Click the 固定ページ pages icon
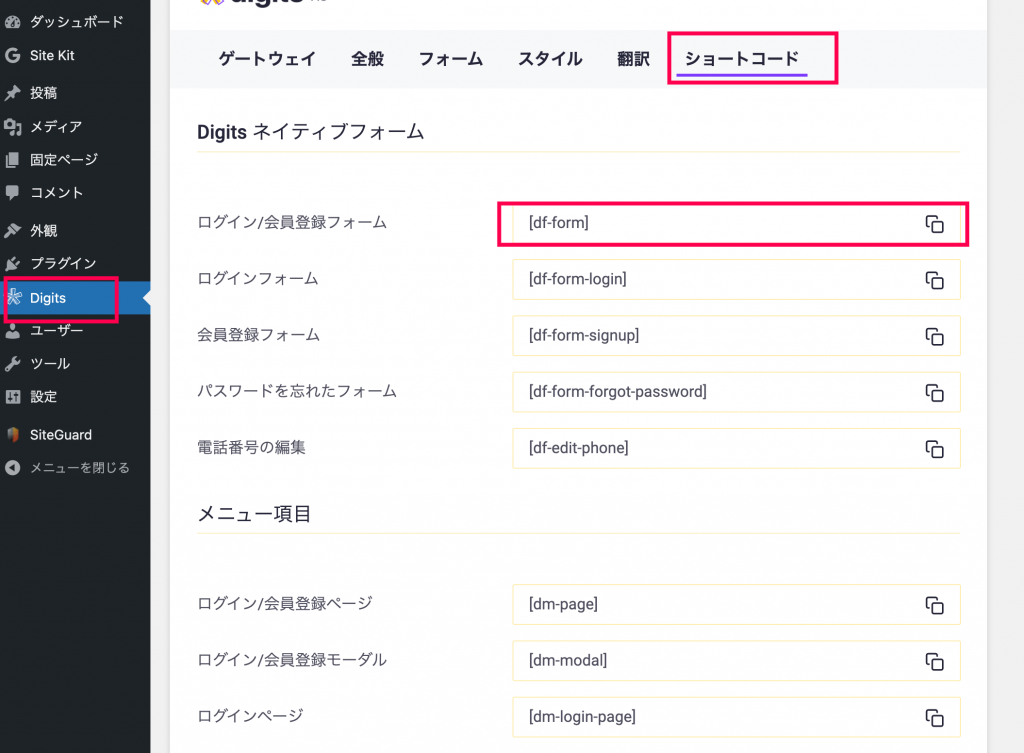The image size is (1024, 753). pyautogui.click(x=12, y=159)
